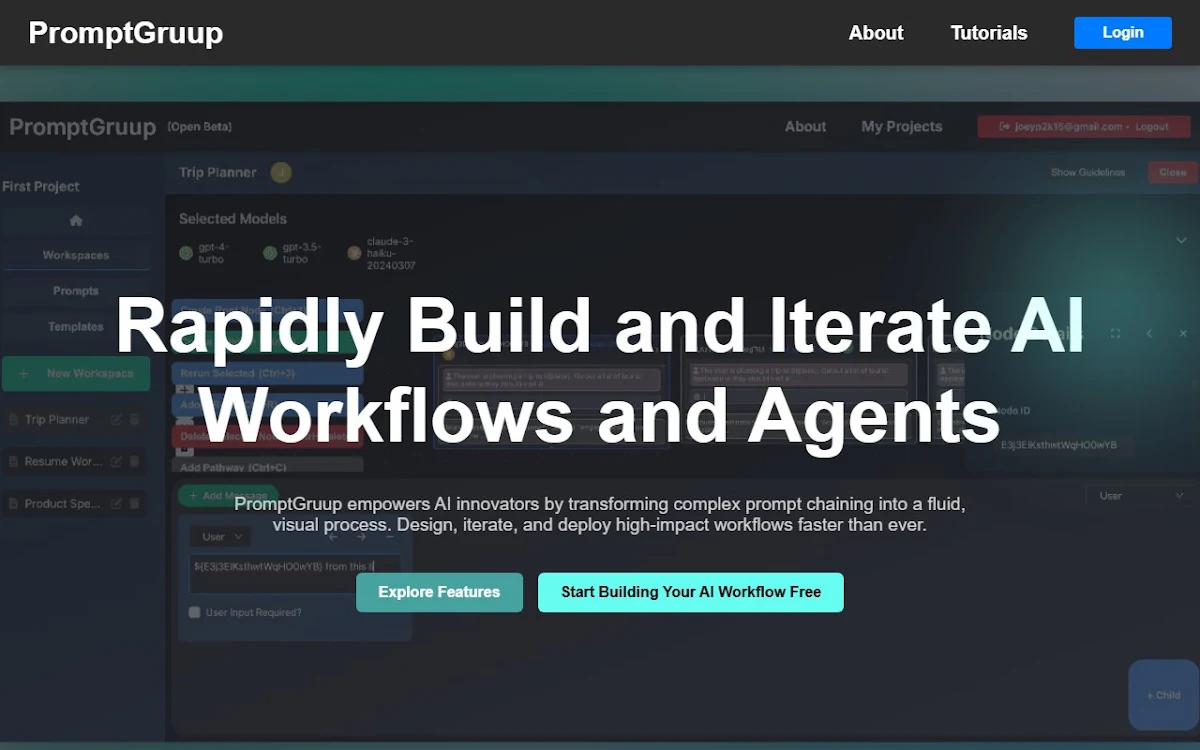The image size is (1200, 750).
Task: Open Templates tab in preview sidebar
Action: (x=76, y=327)
